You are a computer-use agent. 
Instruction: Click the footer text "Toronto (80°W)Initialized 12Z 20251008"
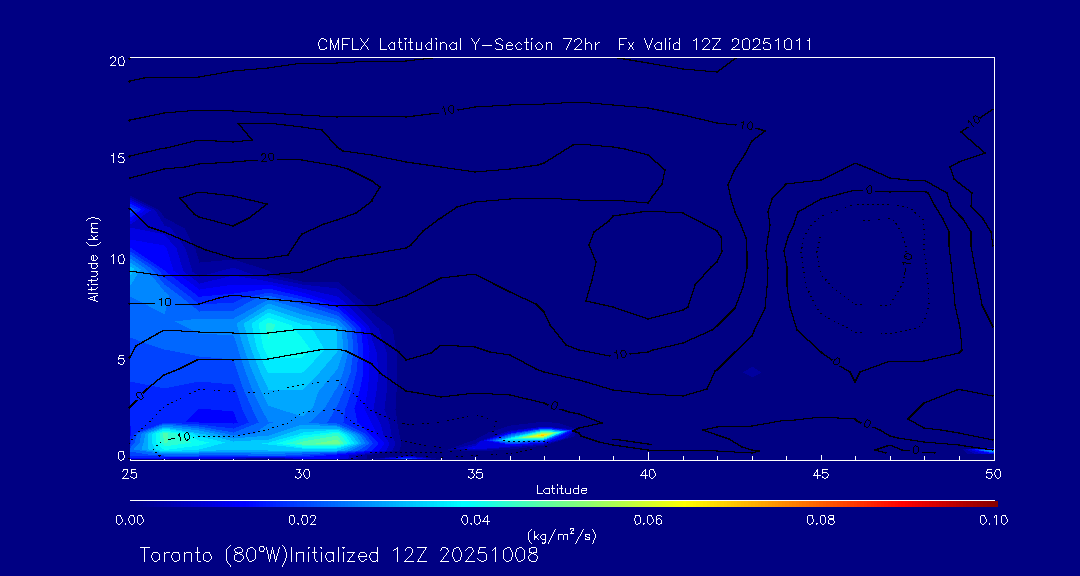point(339,555)
